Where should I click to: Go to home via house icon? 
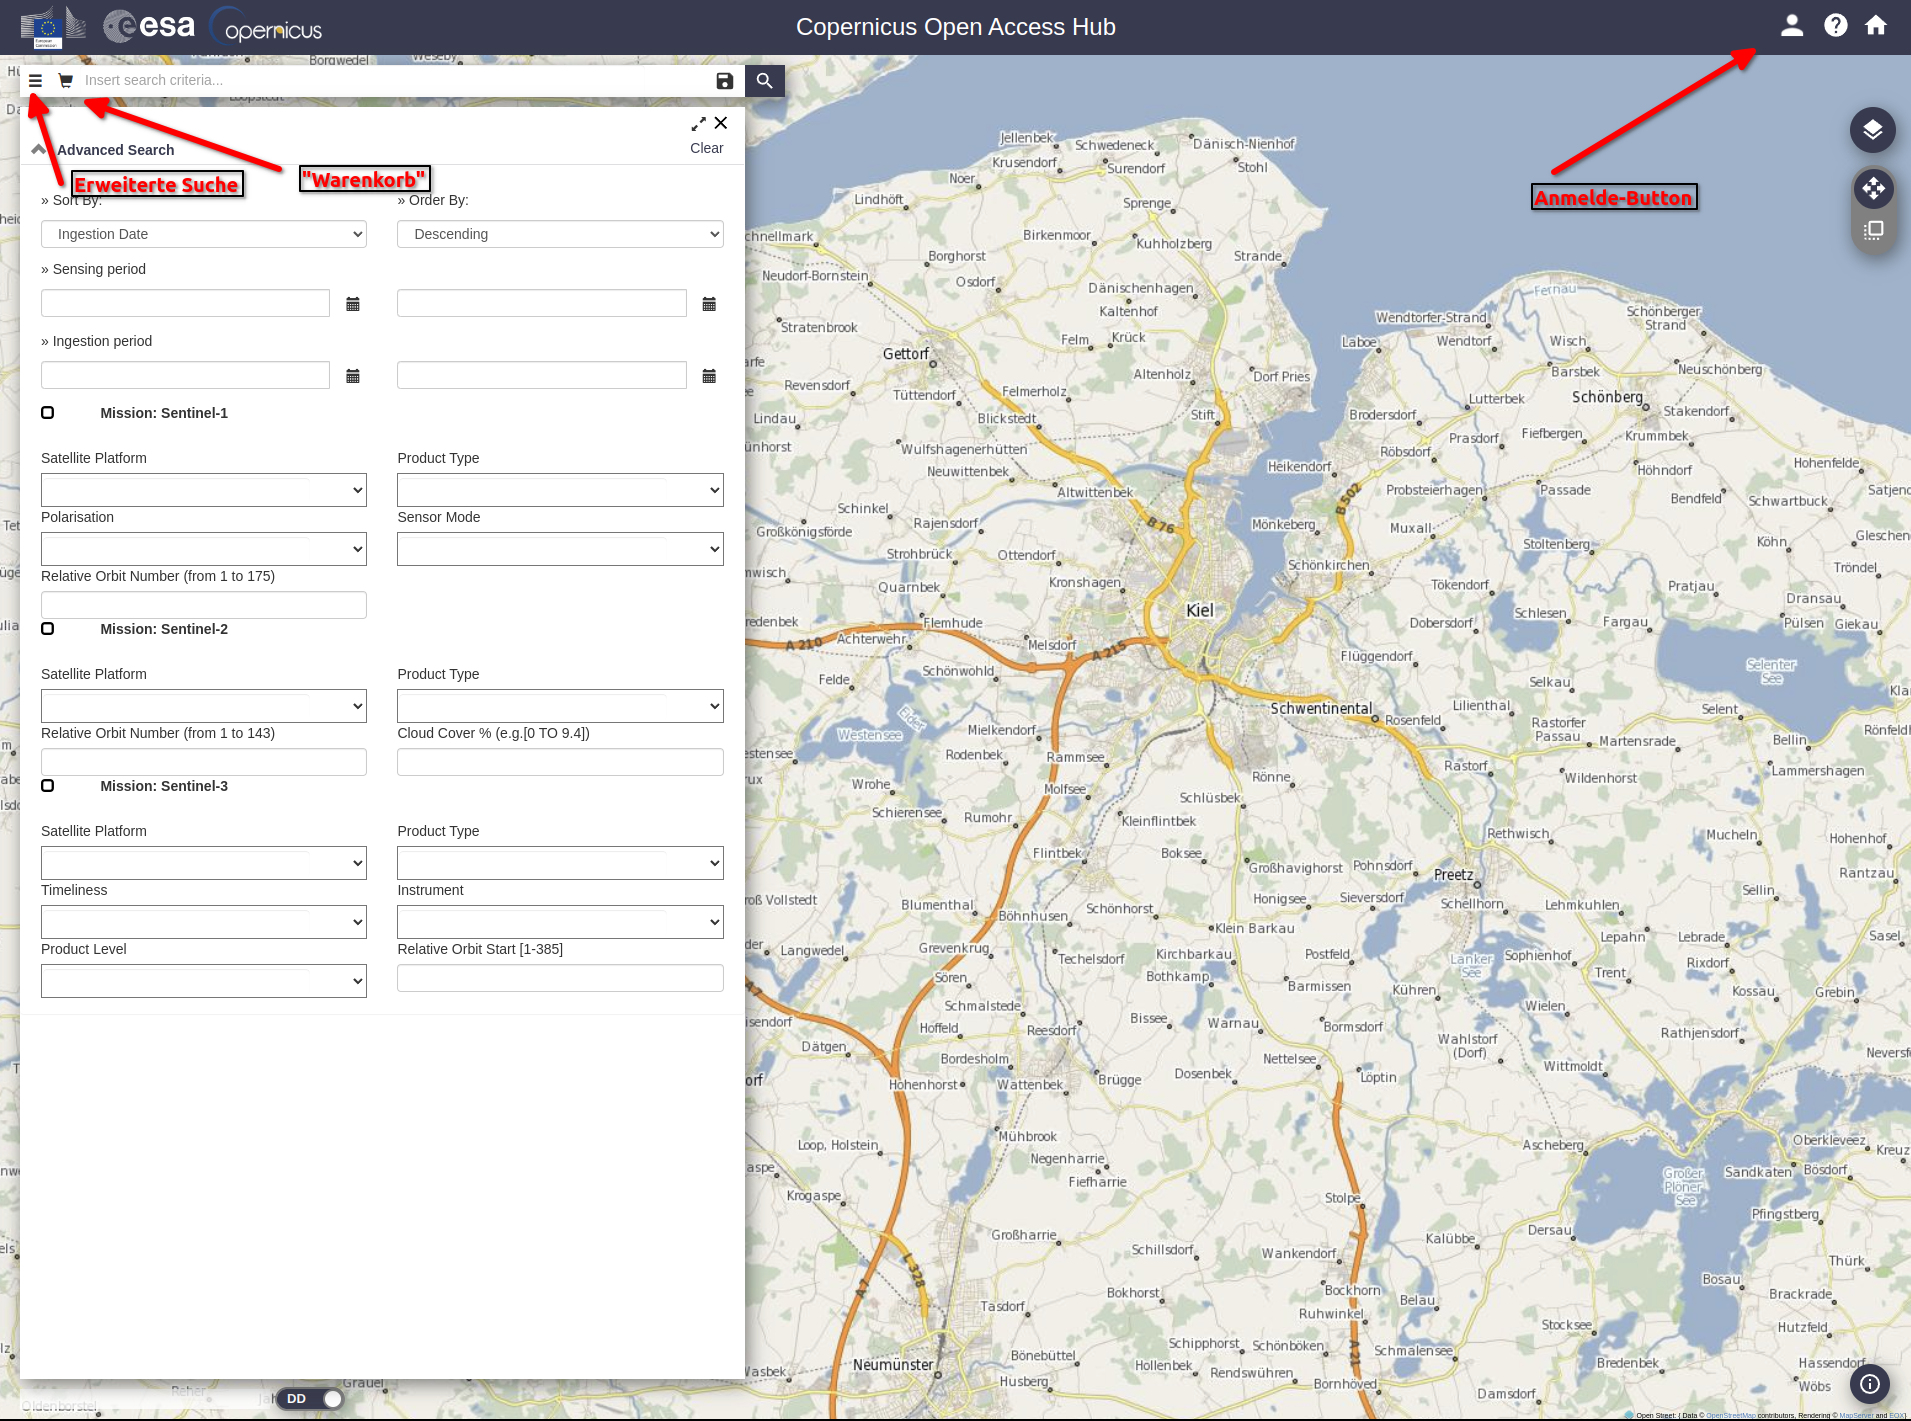(x=1877, y=26)
